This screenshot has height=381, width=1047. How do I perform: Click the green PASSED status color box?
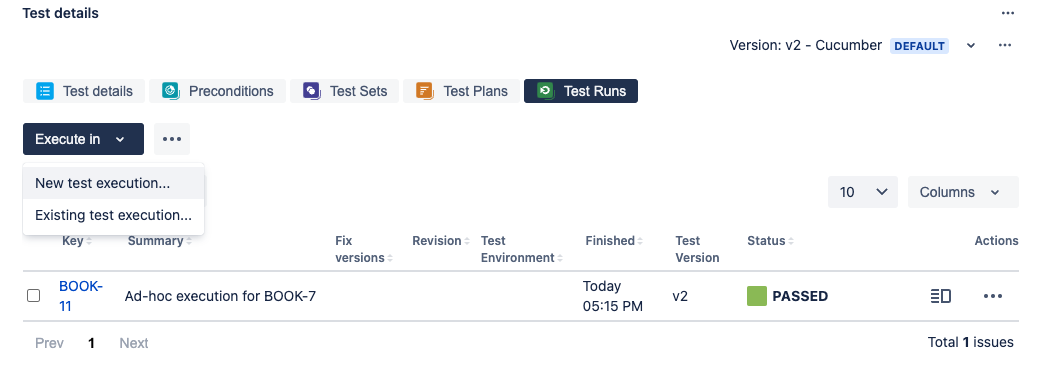click(757, 296)
